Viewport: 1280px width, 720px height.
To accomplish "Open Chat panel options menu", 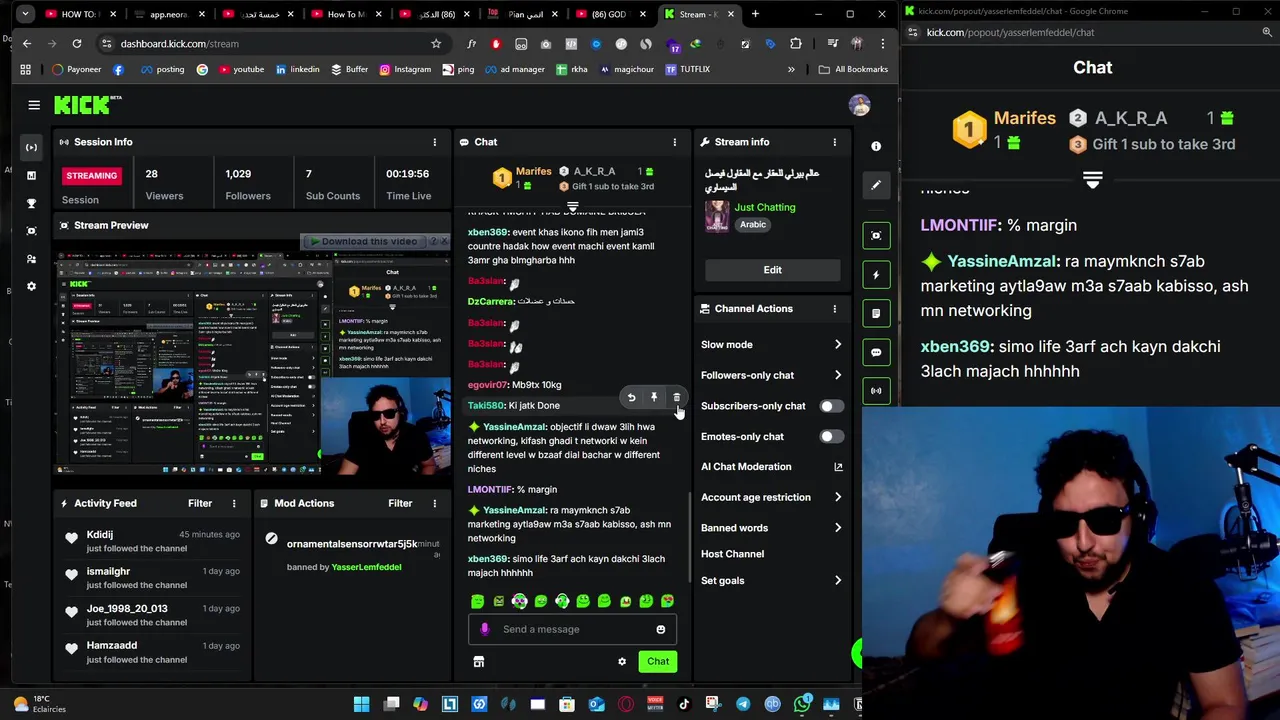I will point(674,142).
